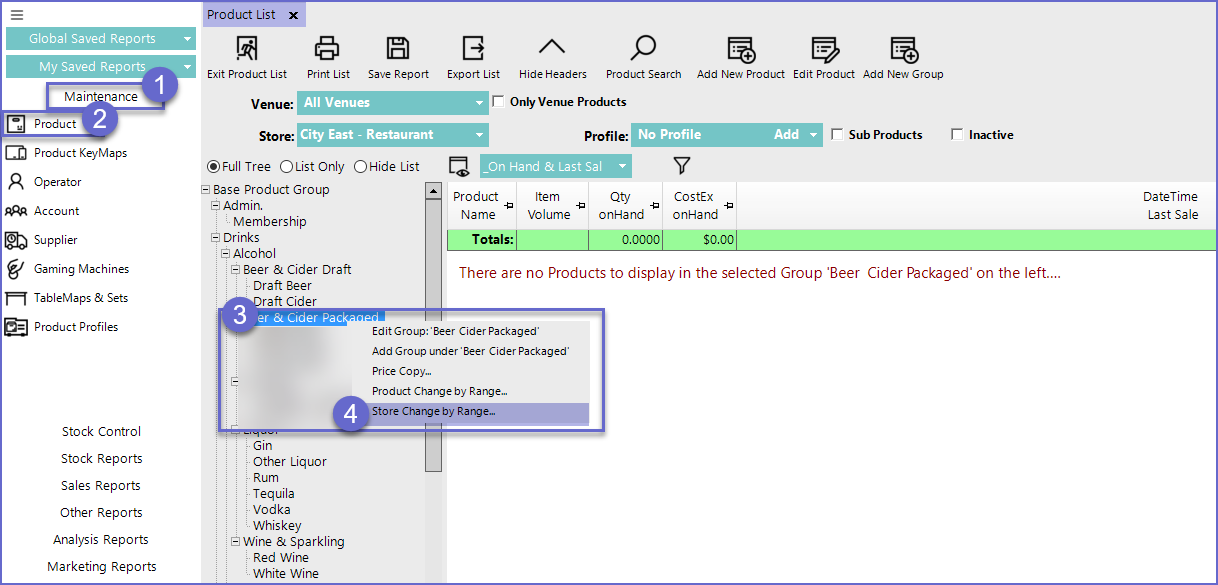Open the Venue dropdown

click(x=479, y=103)
